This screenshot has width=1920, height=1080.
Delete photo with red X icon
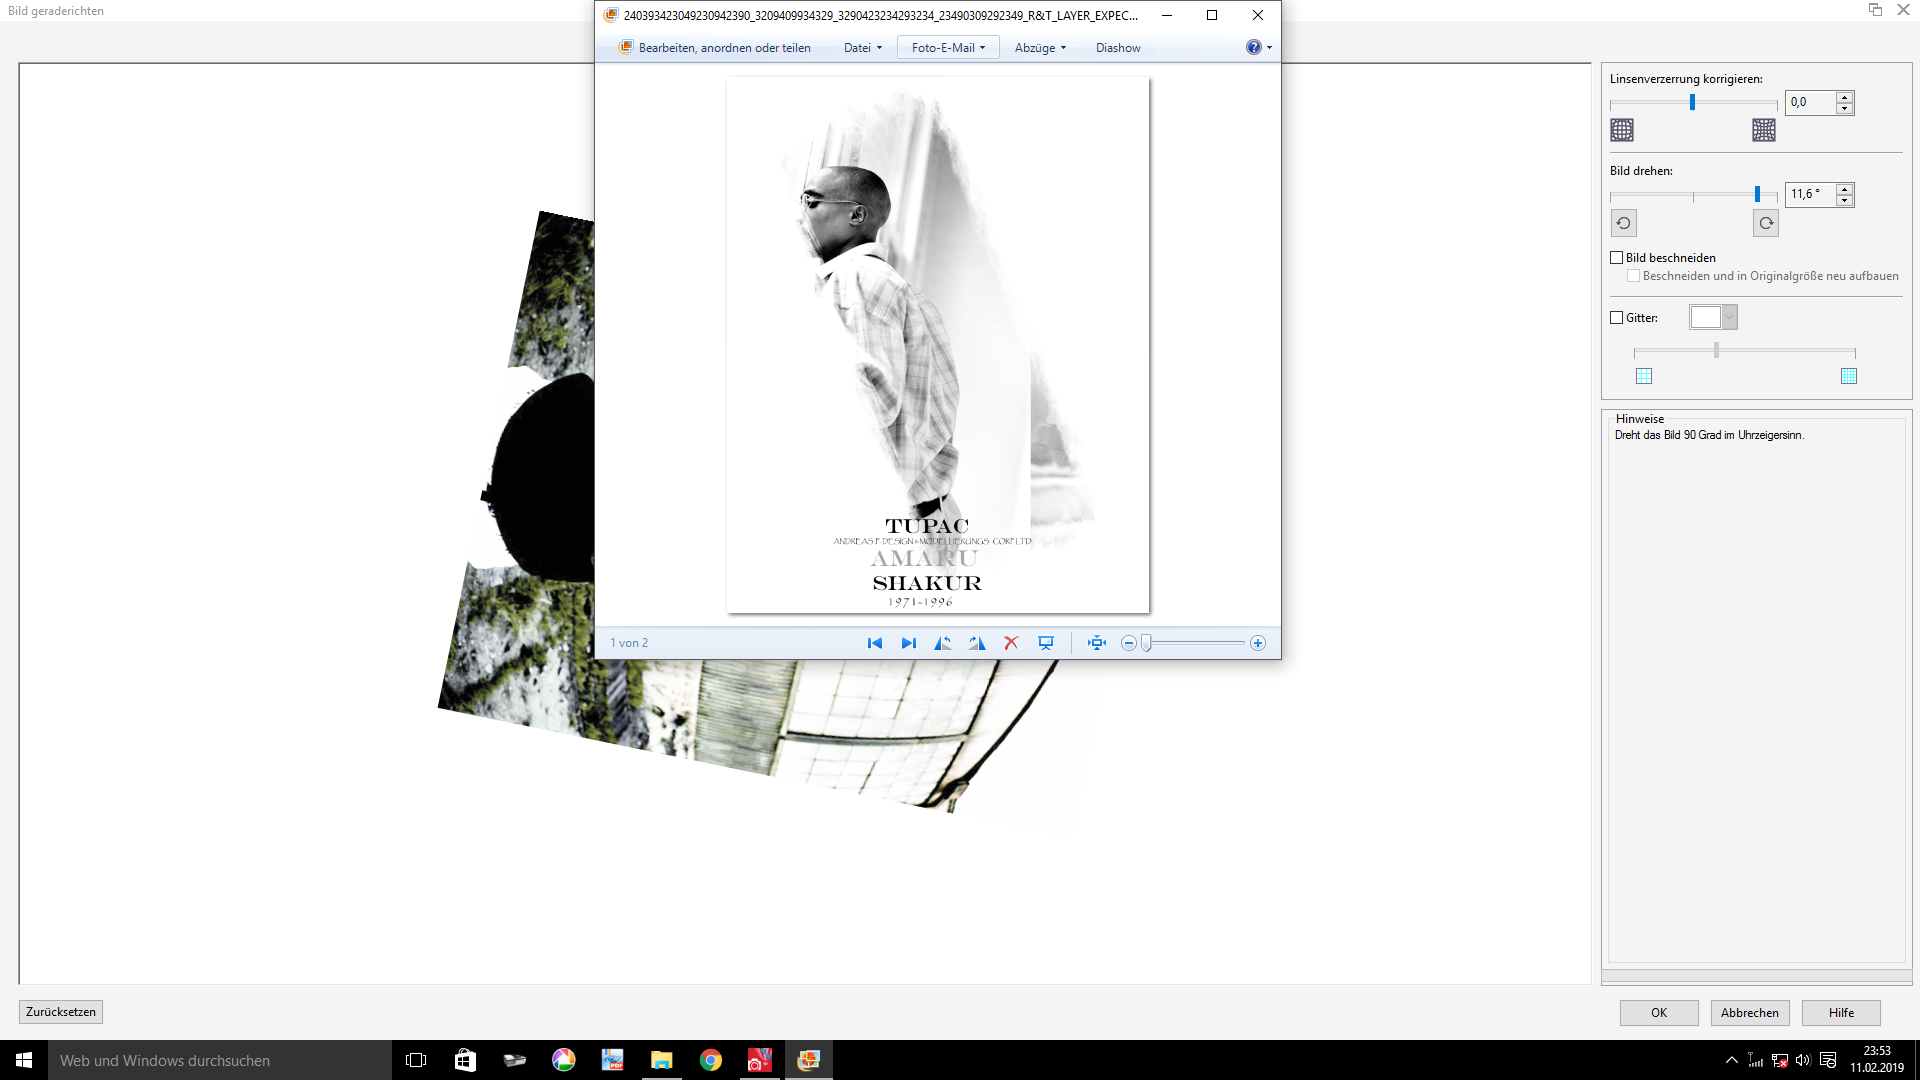1011,643
